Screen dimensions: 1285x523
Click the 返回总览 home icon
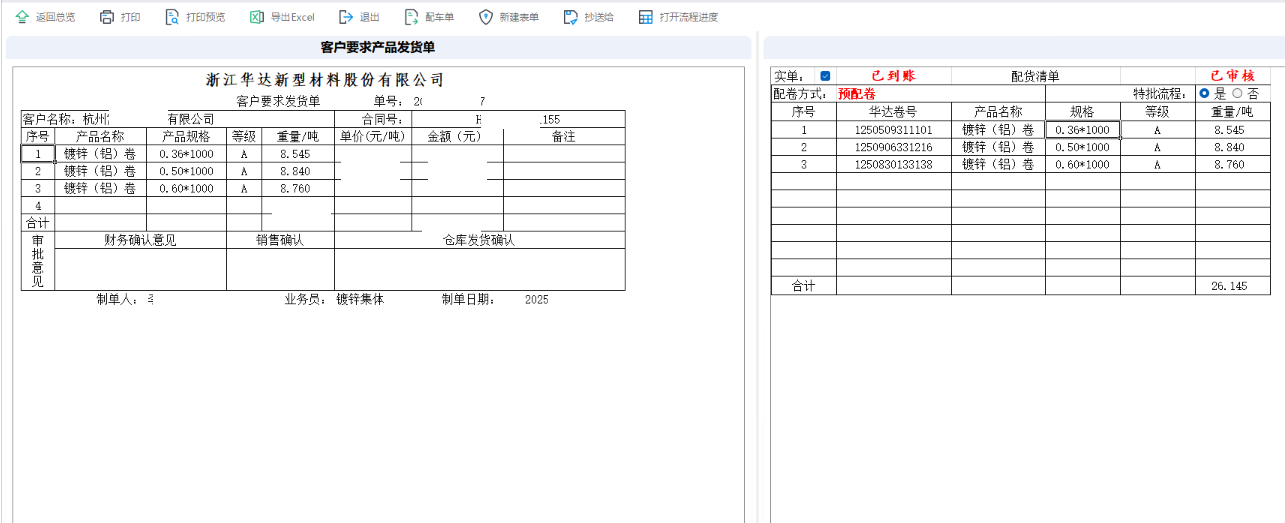tap(22, 17)
